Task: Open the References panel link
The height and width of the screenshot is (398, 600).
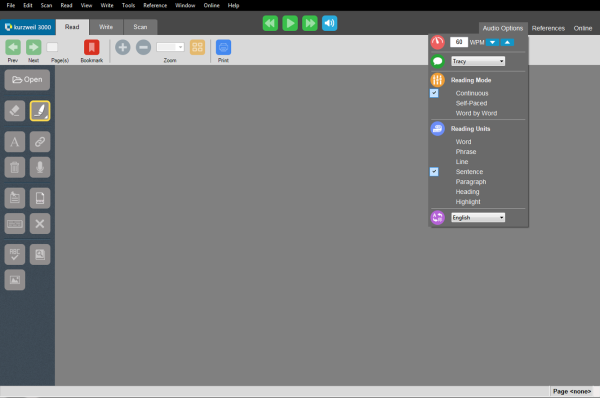Action: coord(548,28)
